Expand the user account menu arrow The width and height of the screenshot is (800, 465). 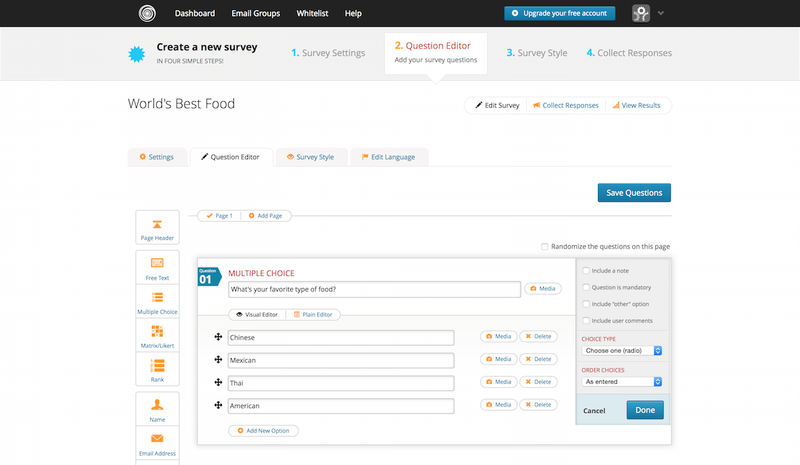pyautogui.click(x=661, y=14)
